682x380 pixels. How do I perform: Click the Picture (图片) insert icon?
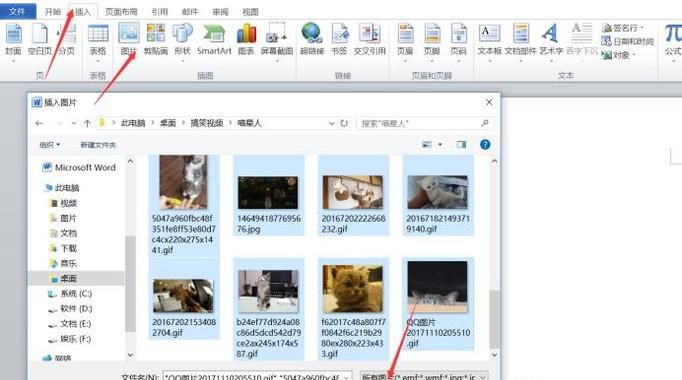coord(129,40)
